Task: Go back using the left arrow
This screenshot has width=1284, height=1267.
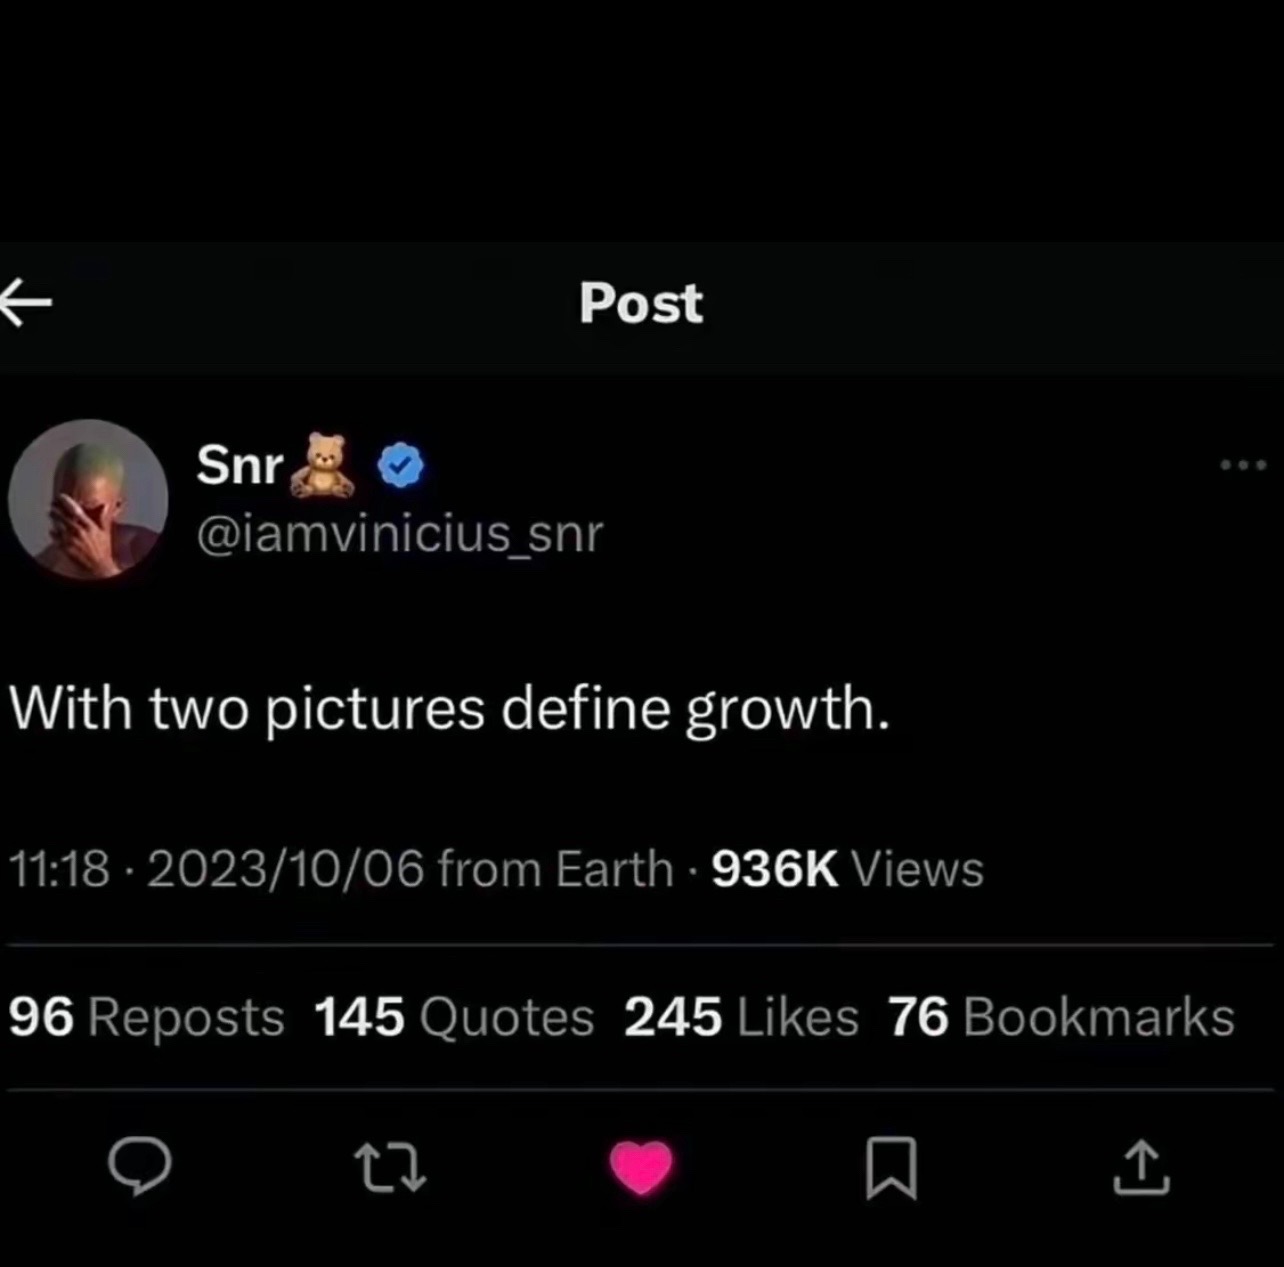Action: [x=25, y=304]
